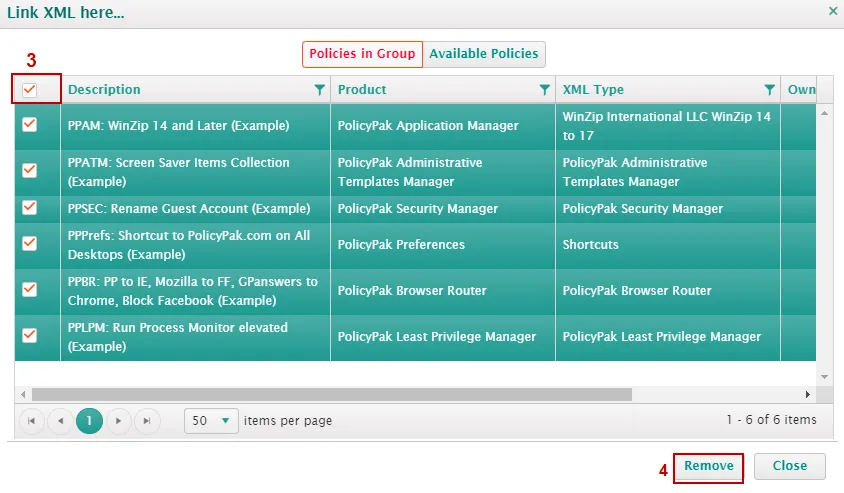Go to the next page arrow
844x493 pixels.
coord(119,421)
